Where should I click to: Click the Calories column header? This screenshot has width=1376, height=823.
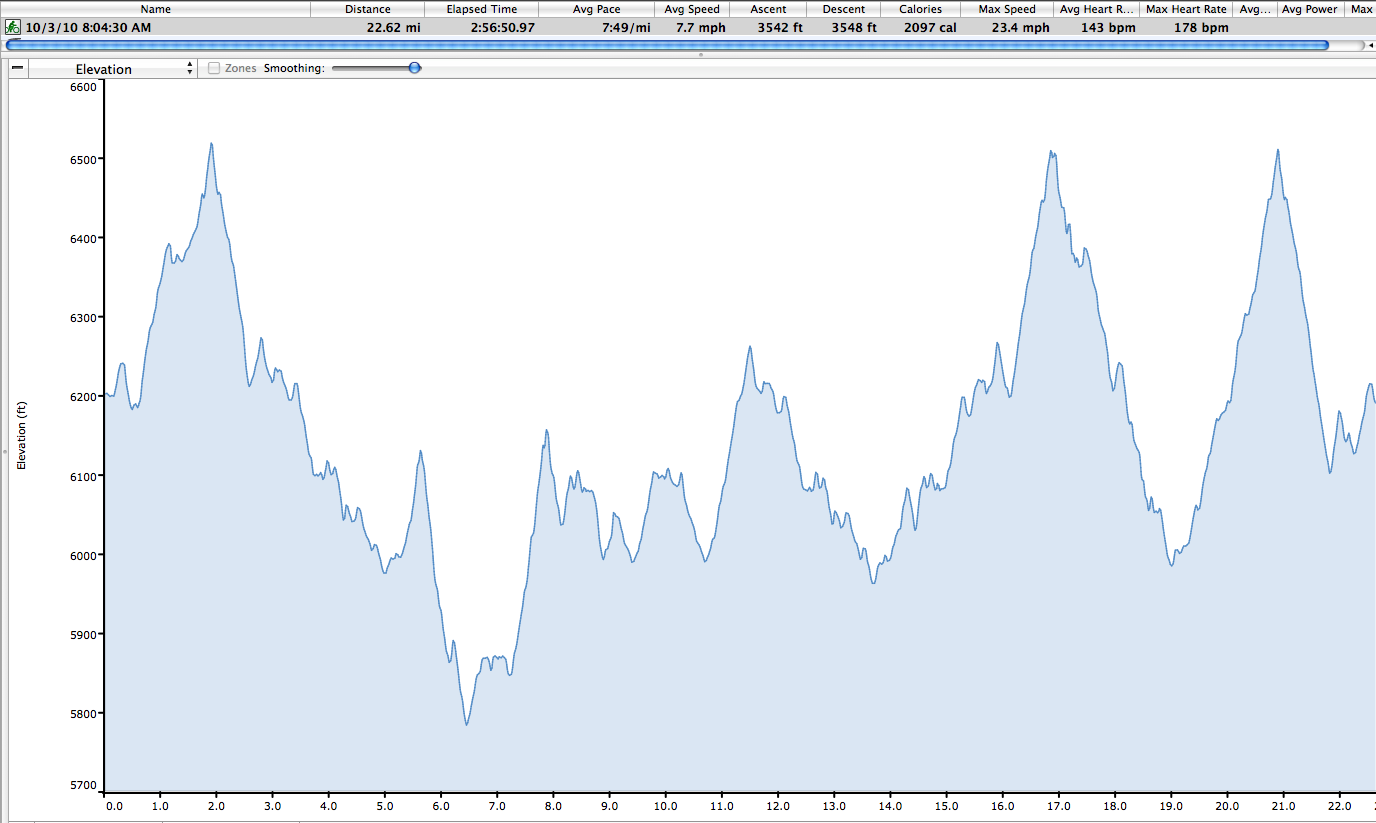click(x=920, y=9)
